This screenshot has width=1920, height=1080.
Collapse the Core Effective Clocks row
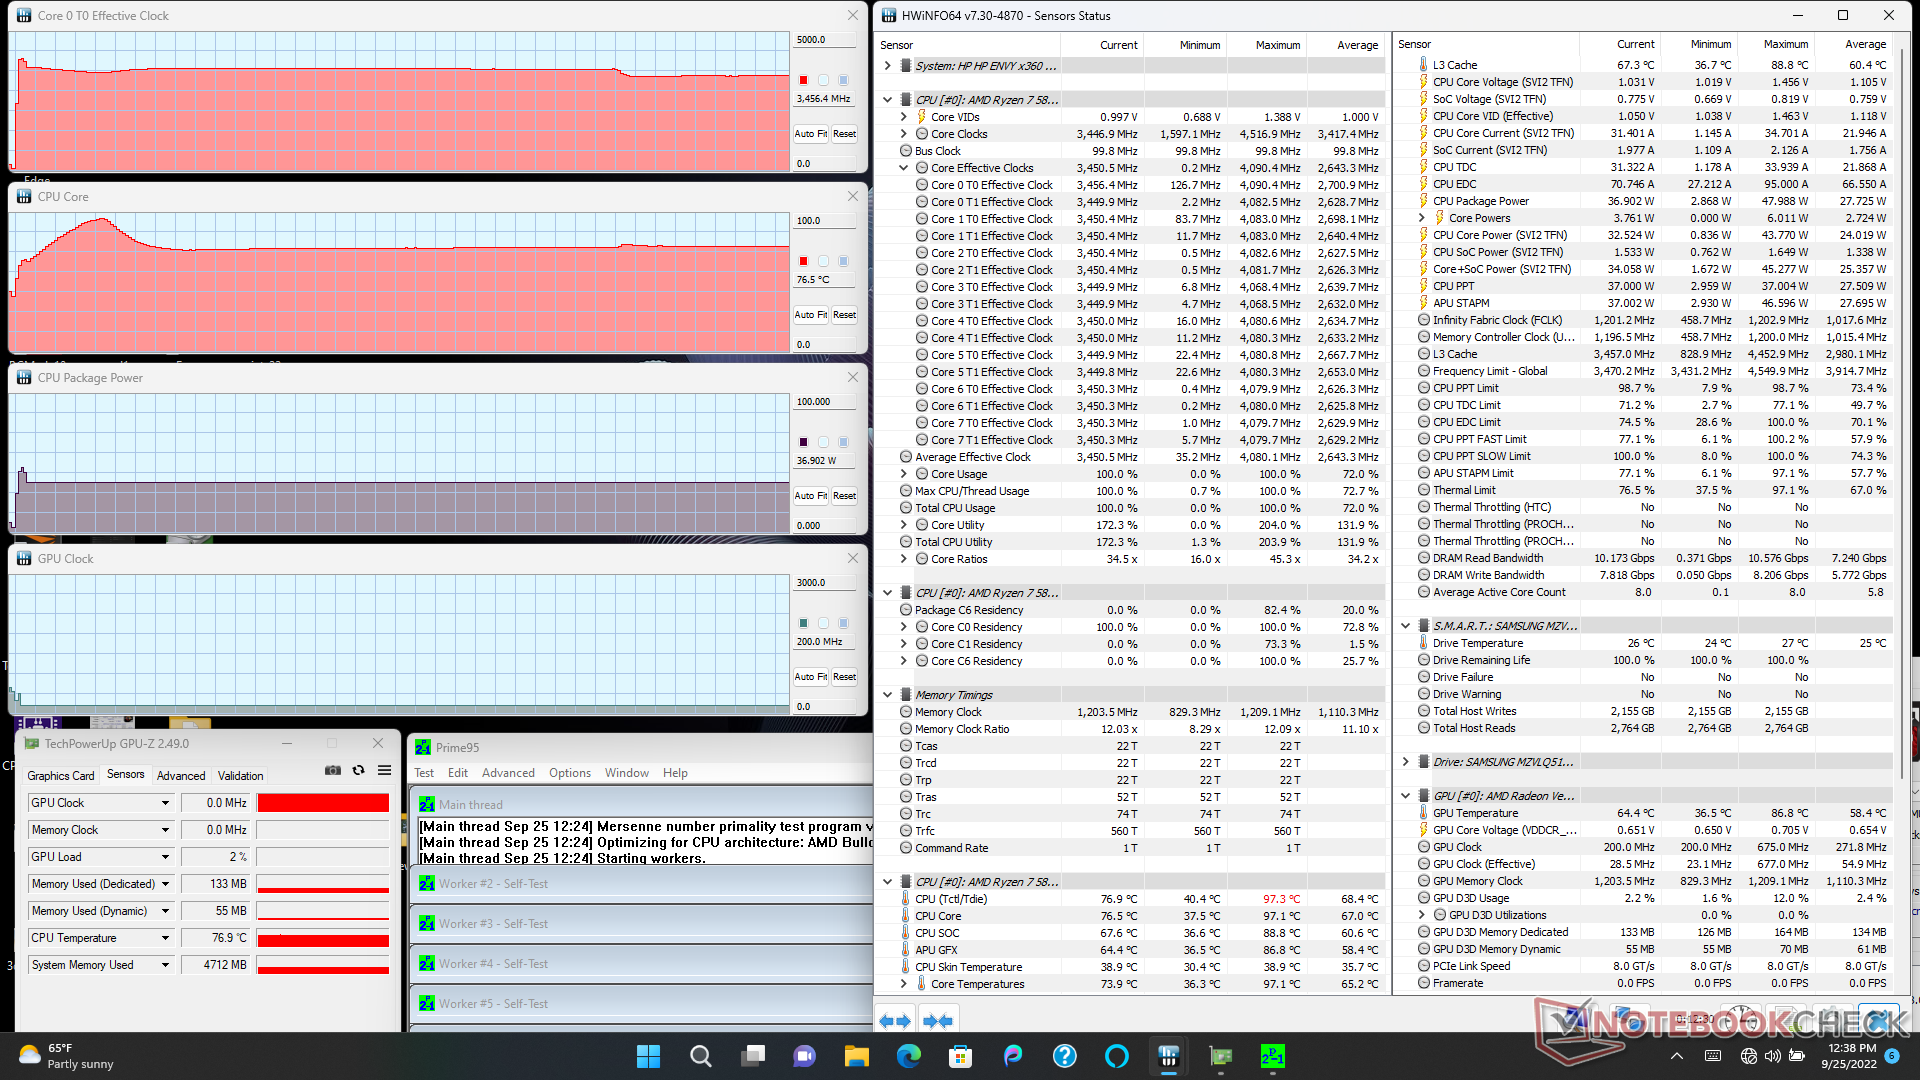point(904,168)
